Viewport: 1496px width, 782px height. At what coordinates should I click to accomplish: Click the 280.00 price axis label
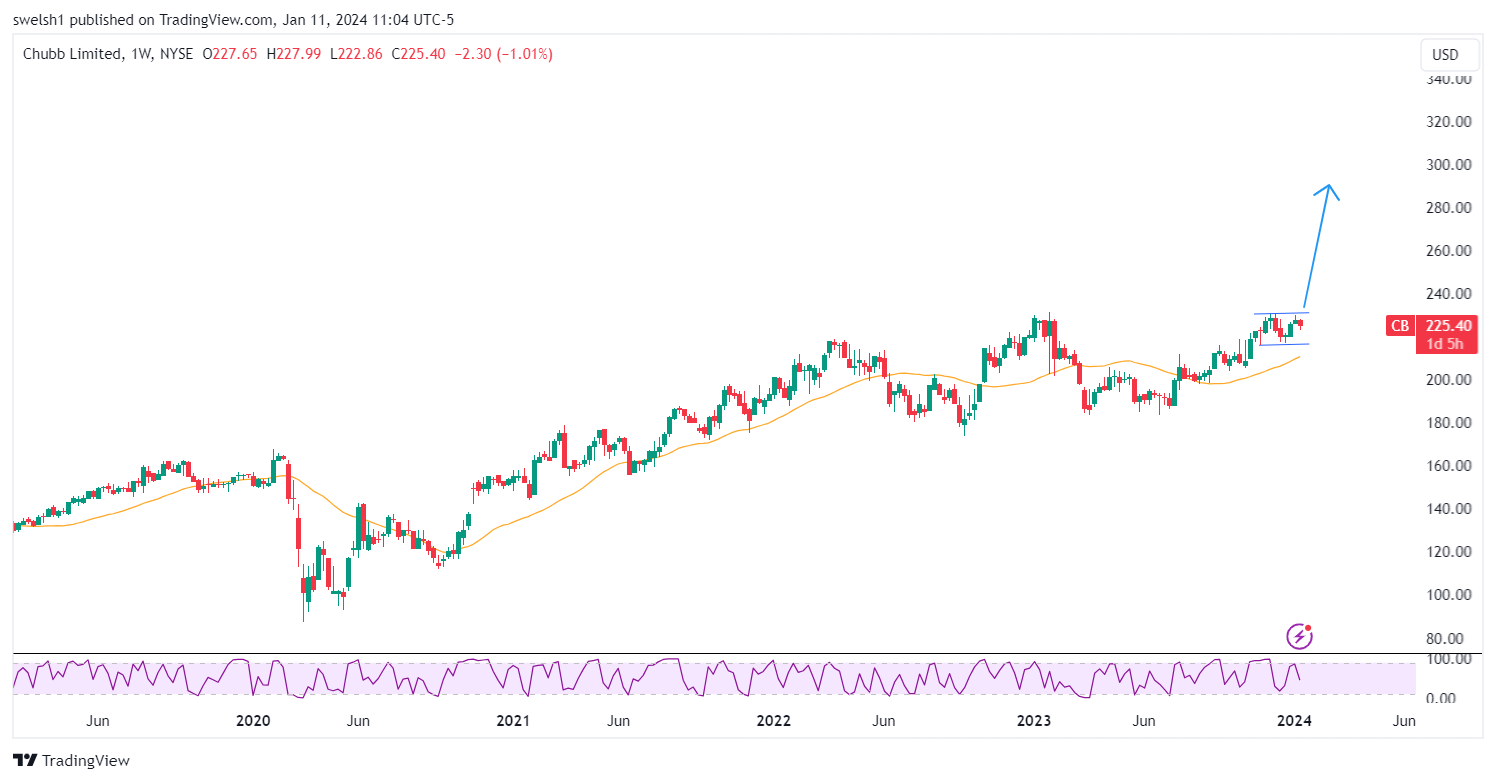tap(1449, 208)
